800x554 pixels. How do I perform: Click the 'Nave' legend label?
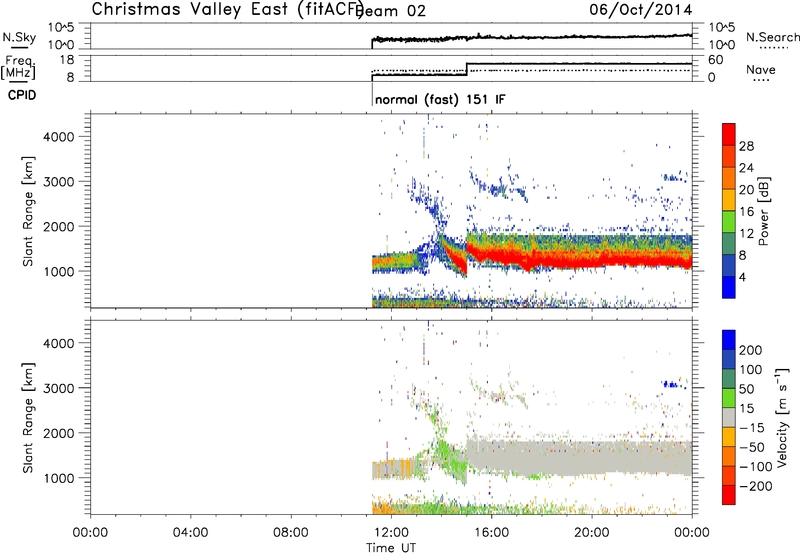pyautogui.click(x=761, y=70)
